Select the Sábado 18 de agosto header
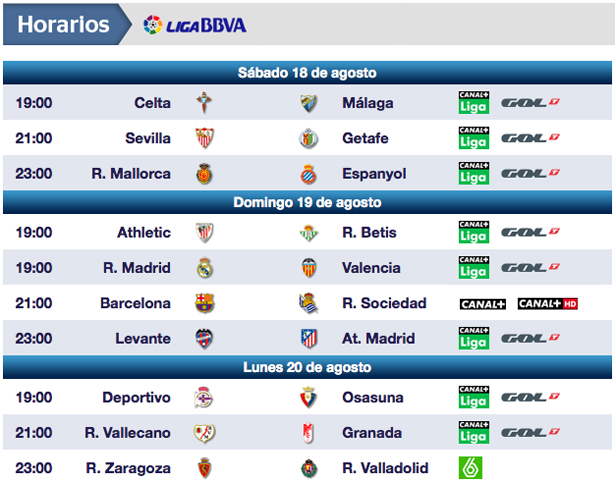The height and width of the screenshot is (482, 615). [x=307, y=73]
